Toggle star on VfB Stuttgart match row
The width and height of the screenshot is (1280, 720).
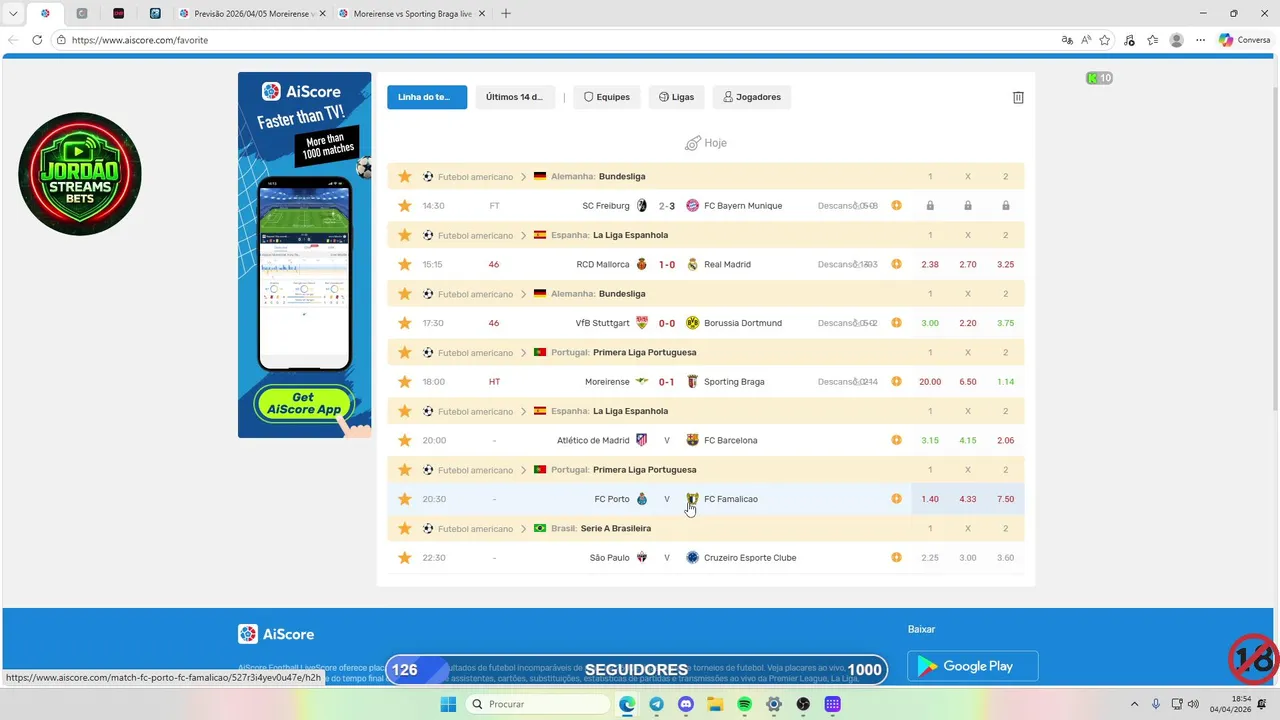click(405, 323)
